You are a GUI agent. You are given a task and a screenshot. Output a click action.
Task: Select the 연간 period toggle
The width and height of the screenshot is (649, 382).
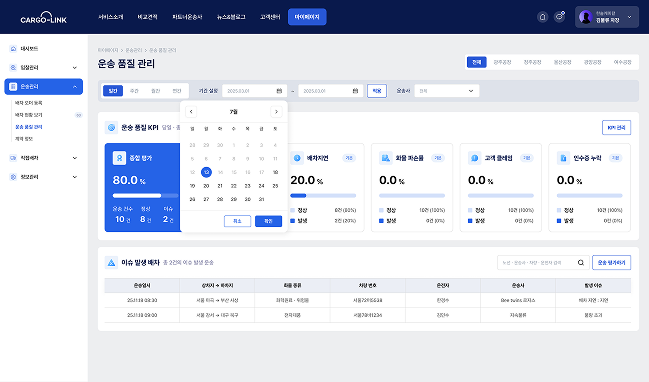click(177, 91)
